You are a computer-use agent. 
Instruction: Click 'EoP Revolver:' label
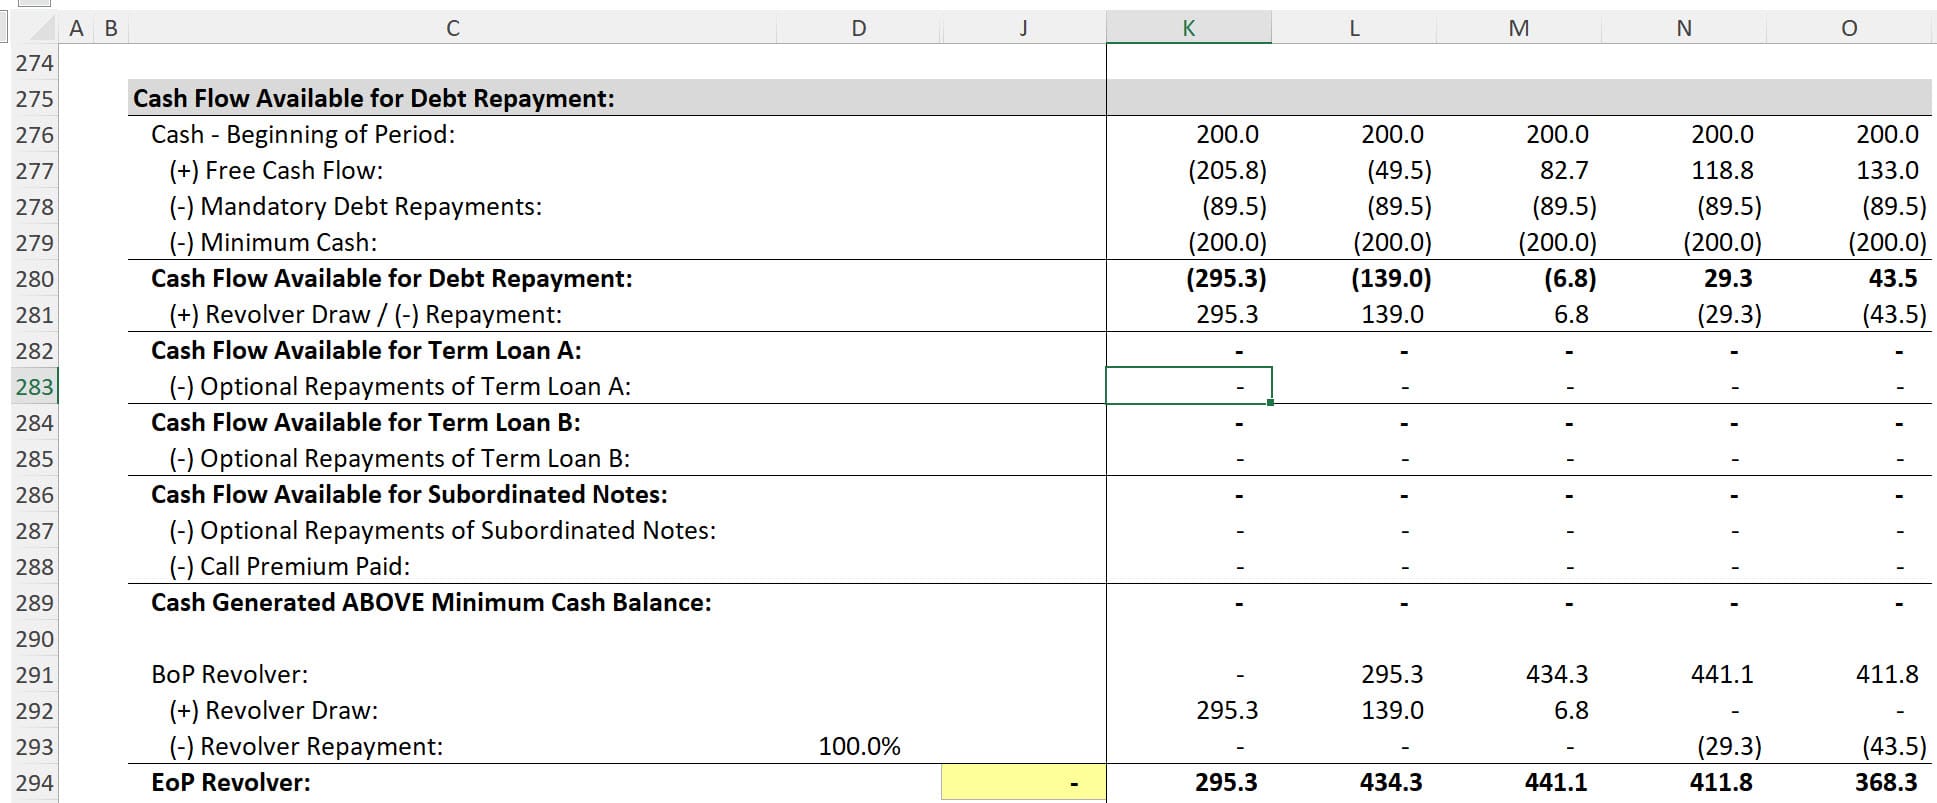(x=231, y=782)
